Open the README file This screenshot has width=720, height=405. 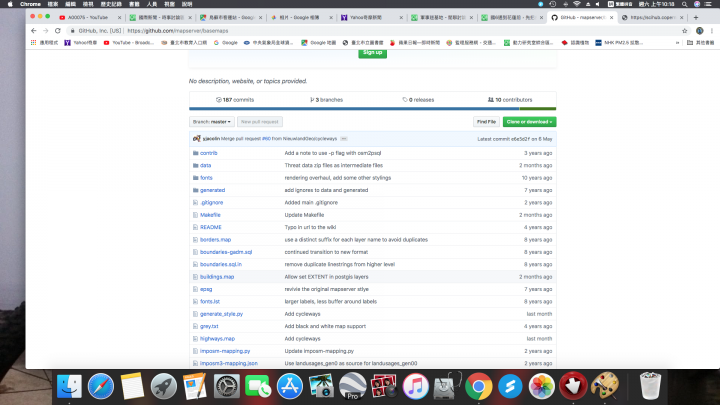(211, 227)
